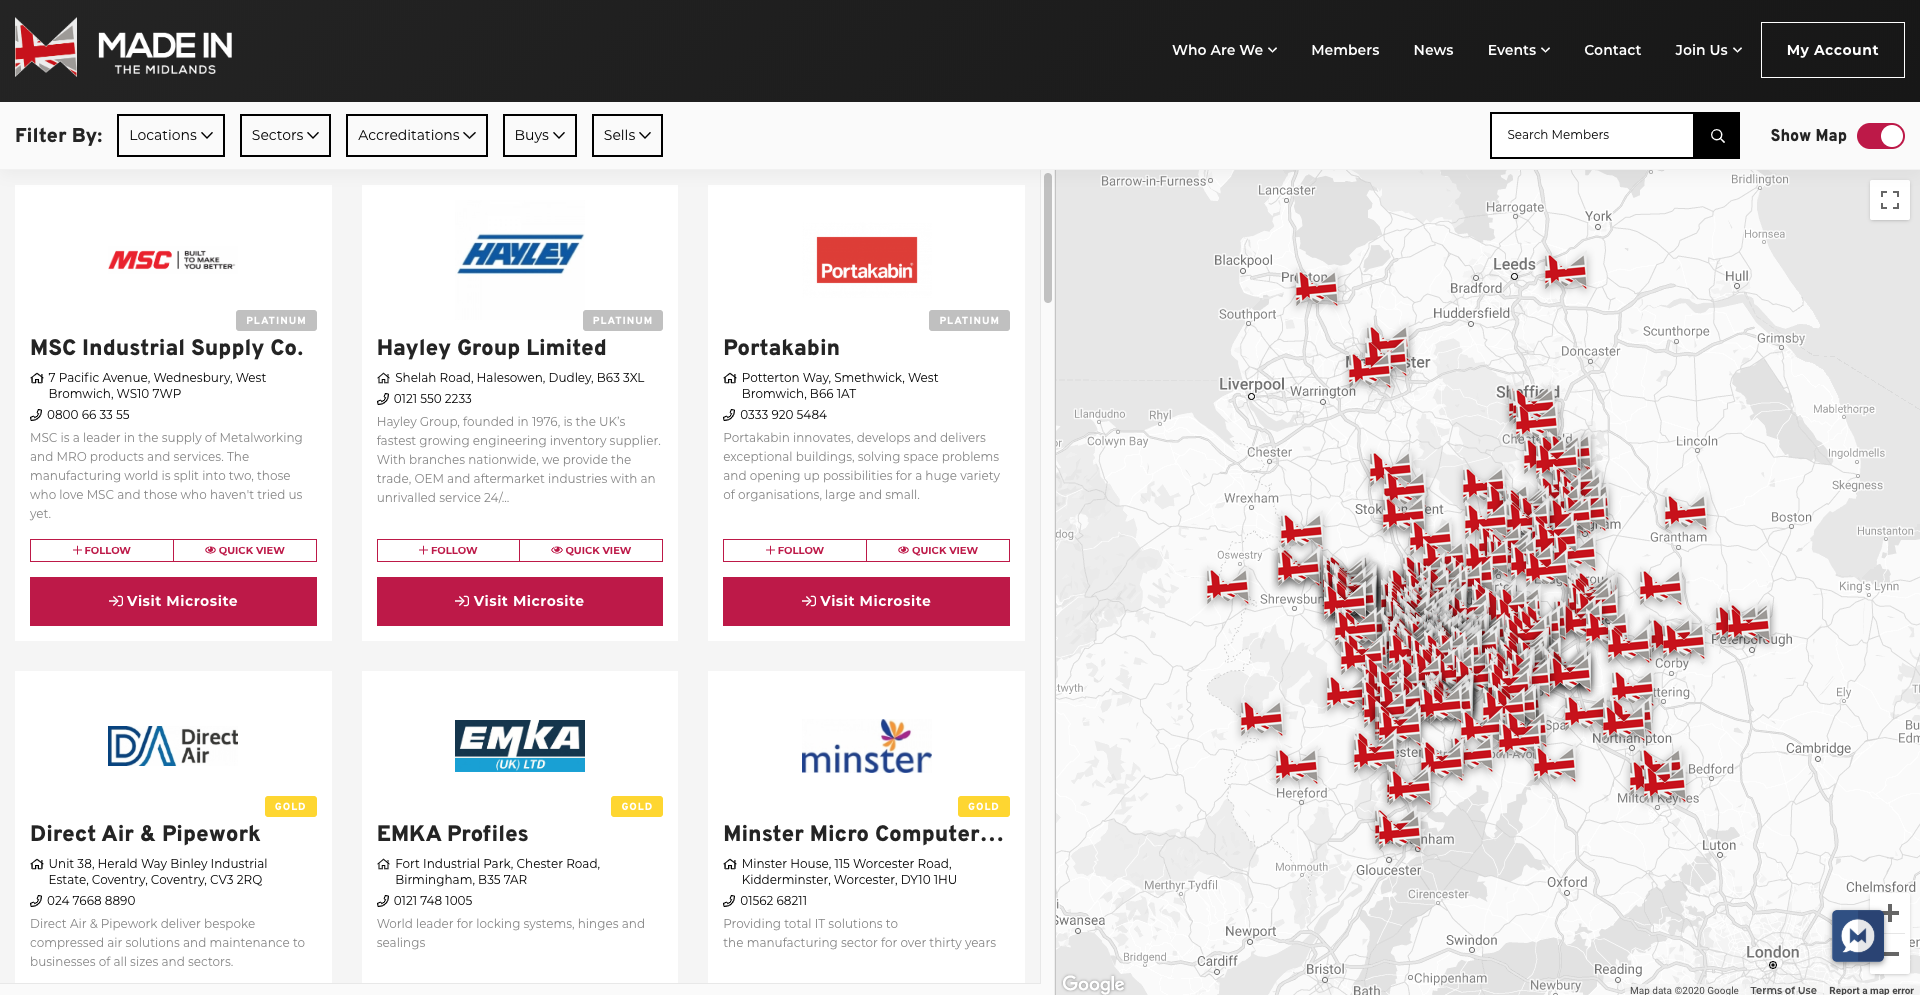Open the Accreditations filter dropdown
The width and height of the screenshot is (1920, 995).
coord(417,135)
